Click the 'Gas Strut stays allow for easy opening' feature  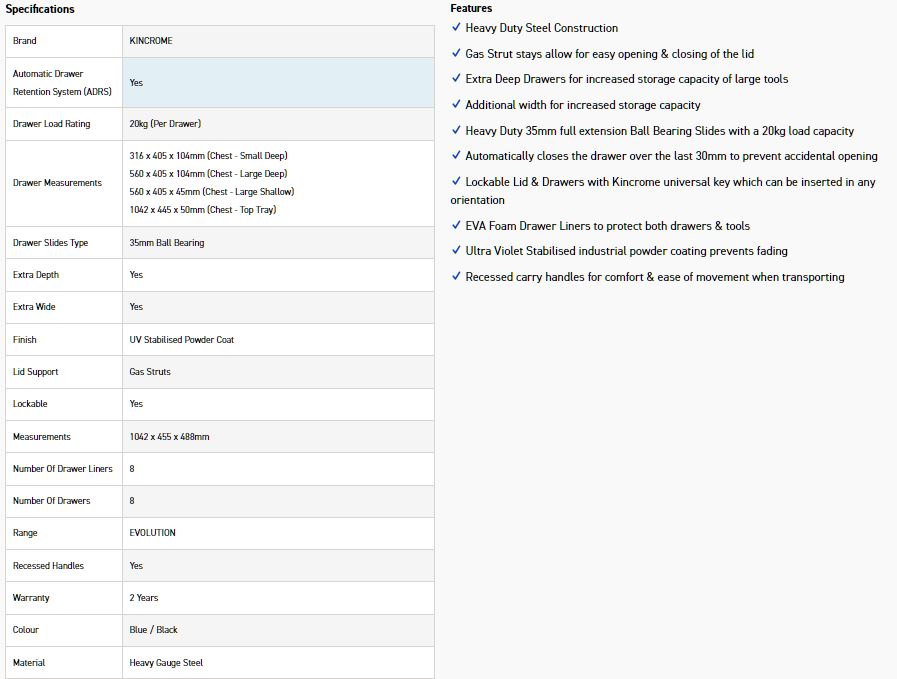(610, 54)
